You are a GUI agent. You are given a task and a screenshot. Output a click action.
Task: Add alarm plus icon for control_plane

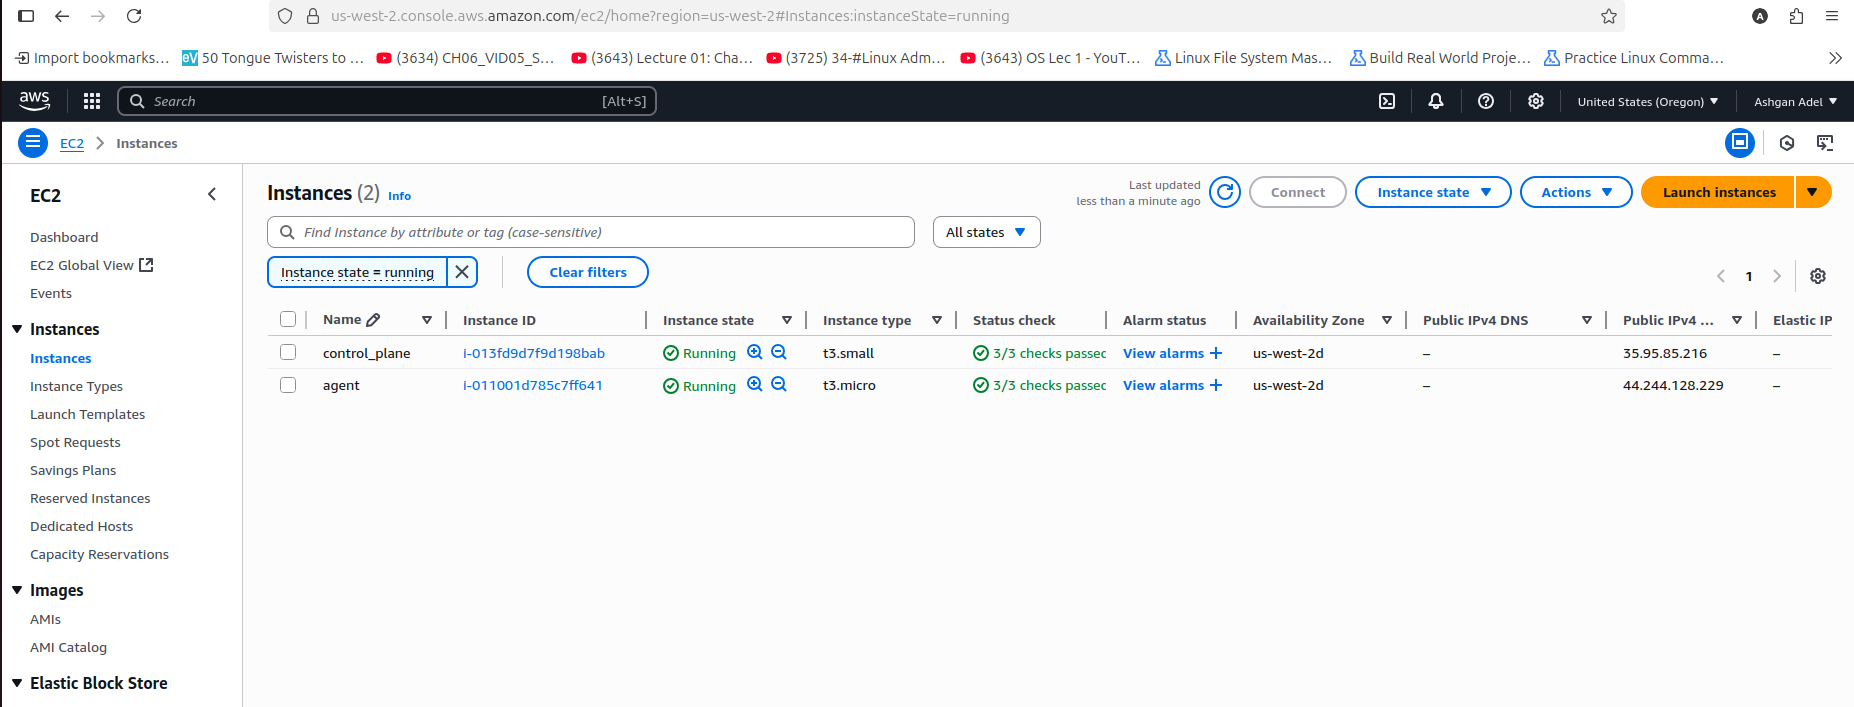(1216, 353)
